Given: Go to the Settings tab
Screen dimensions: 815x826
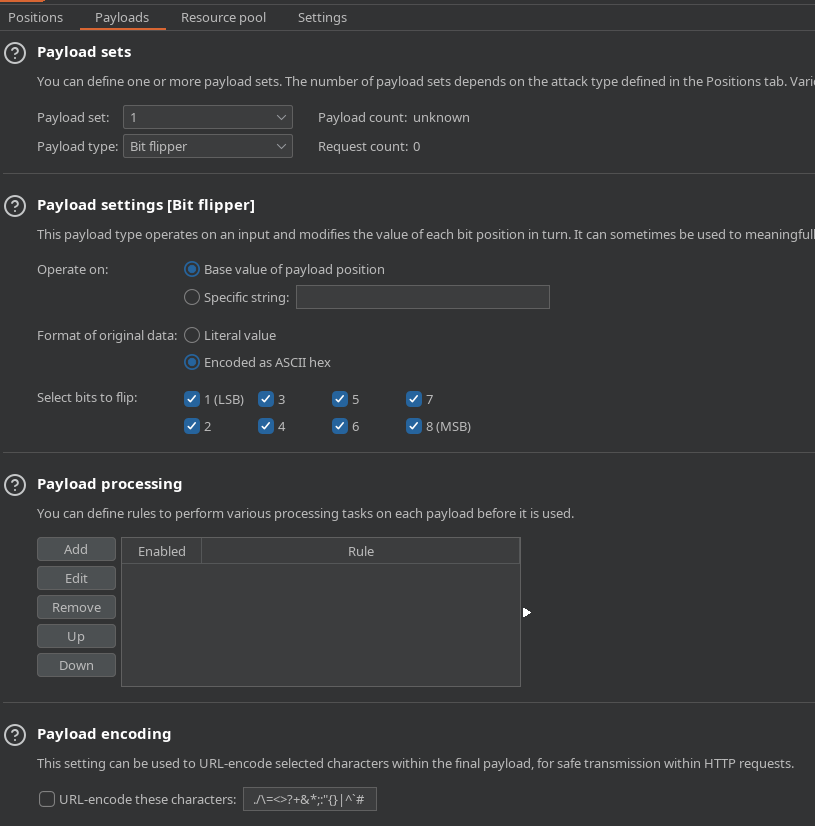Looking at the screenshot, I should click(322, 17).
